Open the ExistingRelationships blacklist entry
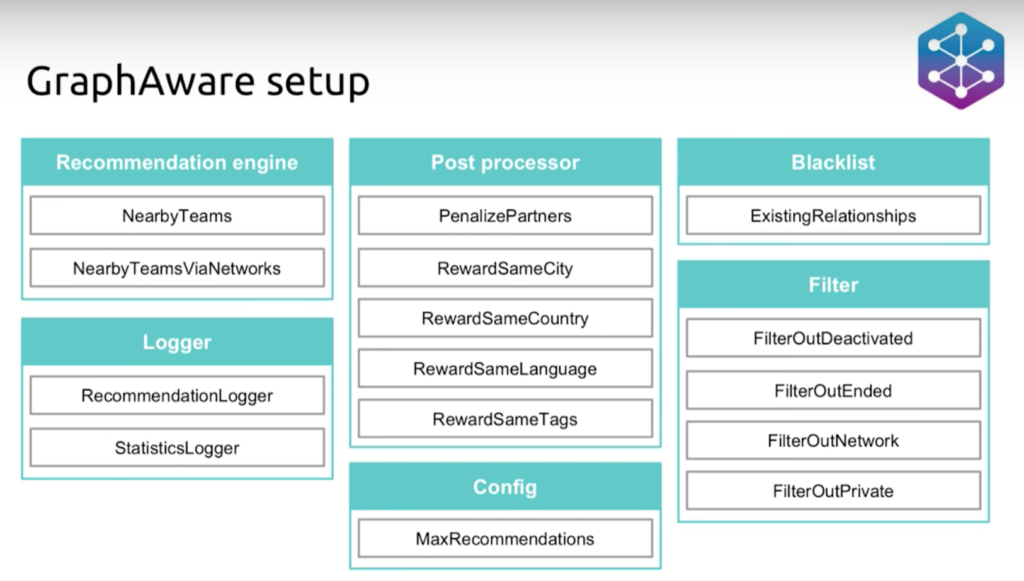Image resolution: width=1024 pixels, height=581 pixels. [x=833, y=215]
